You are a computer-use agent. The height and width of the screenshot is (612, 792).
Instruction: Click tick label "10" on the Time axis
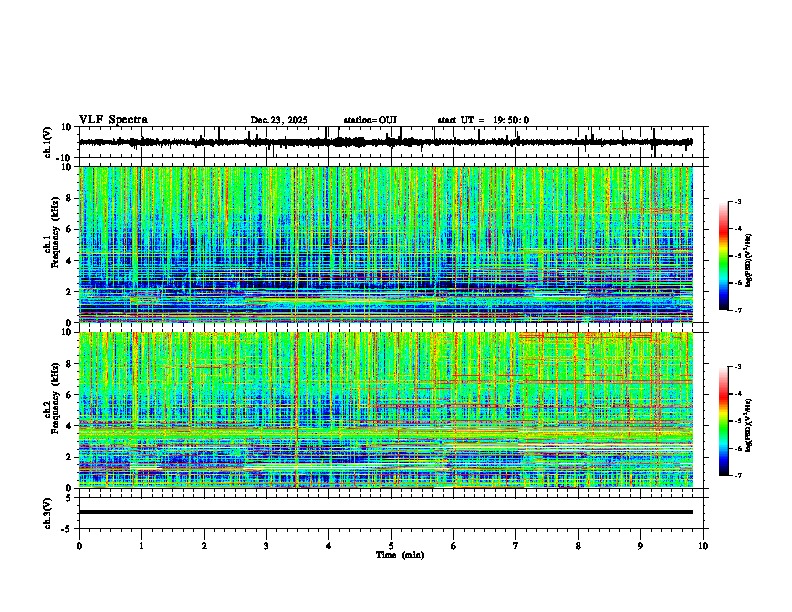(x=703, y=546)
